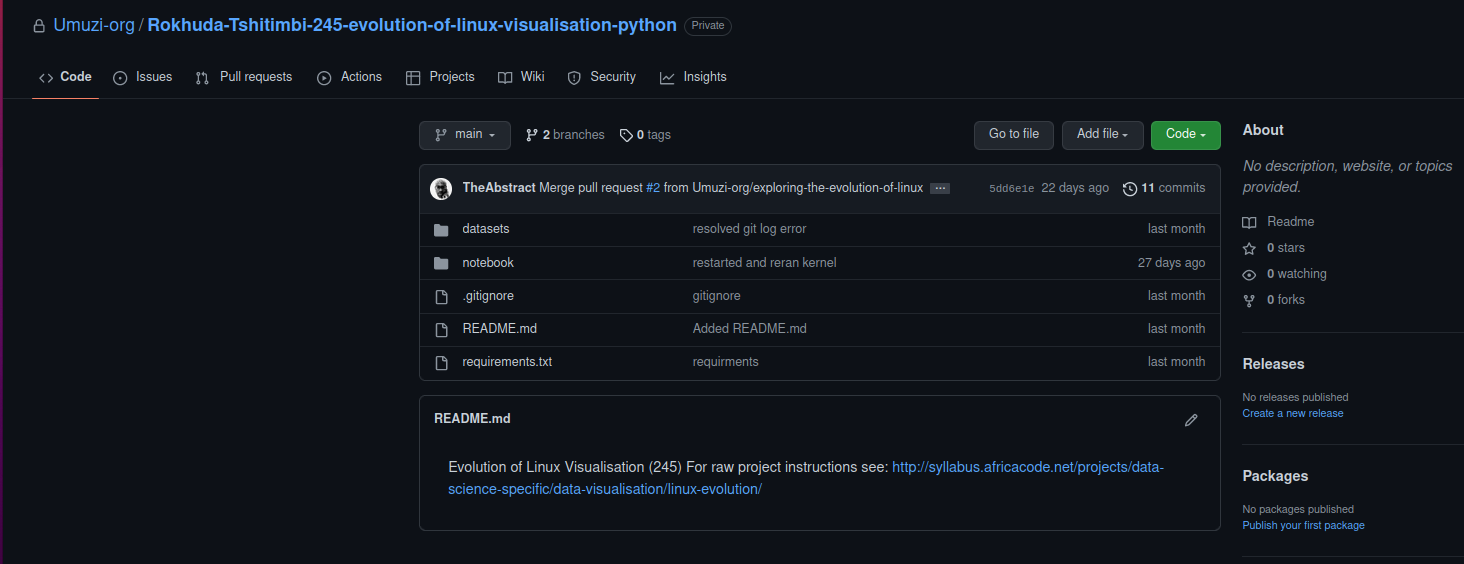Click the stars icon in About

(x=1249, y=248)
